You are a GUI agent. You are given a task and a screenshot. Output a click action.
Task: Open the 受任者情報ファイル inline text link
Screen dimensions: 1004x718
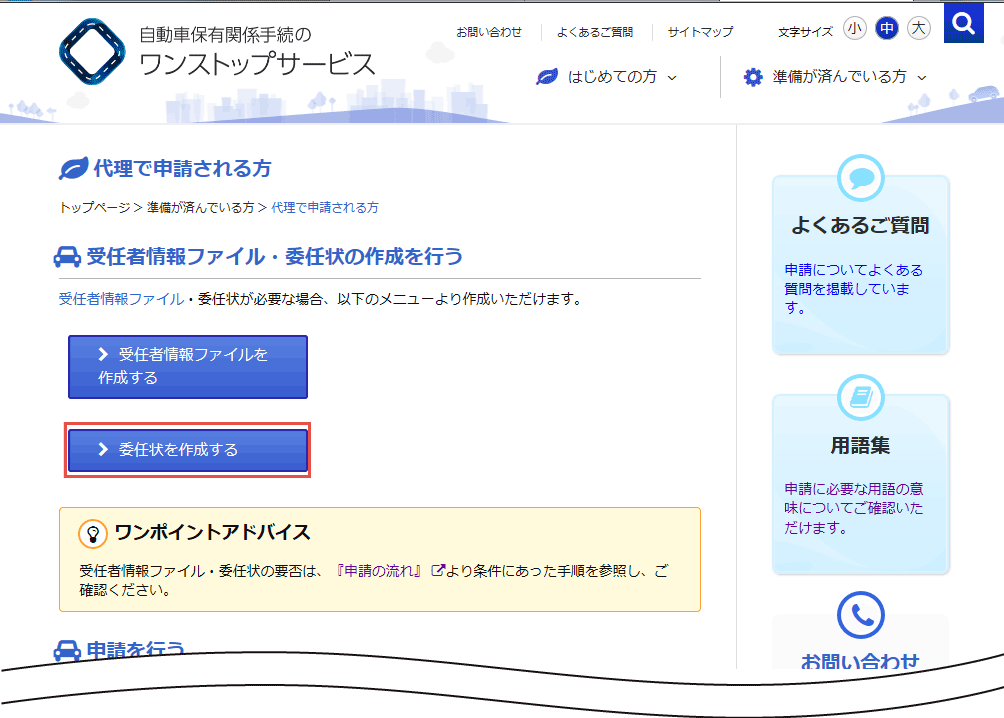121,299
